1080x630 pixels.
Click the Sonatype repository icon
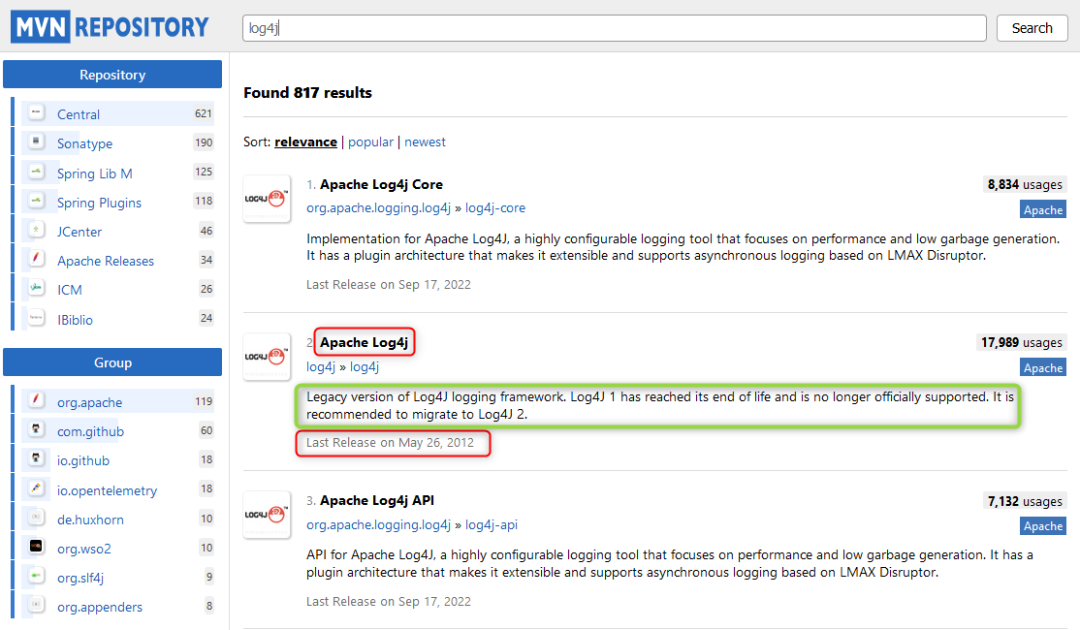coord(37,142)
